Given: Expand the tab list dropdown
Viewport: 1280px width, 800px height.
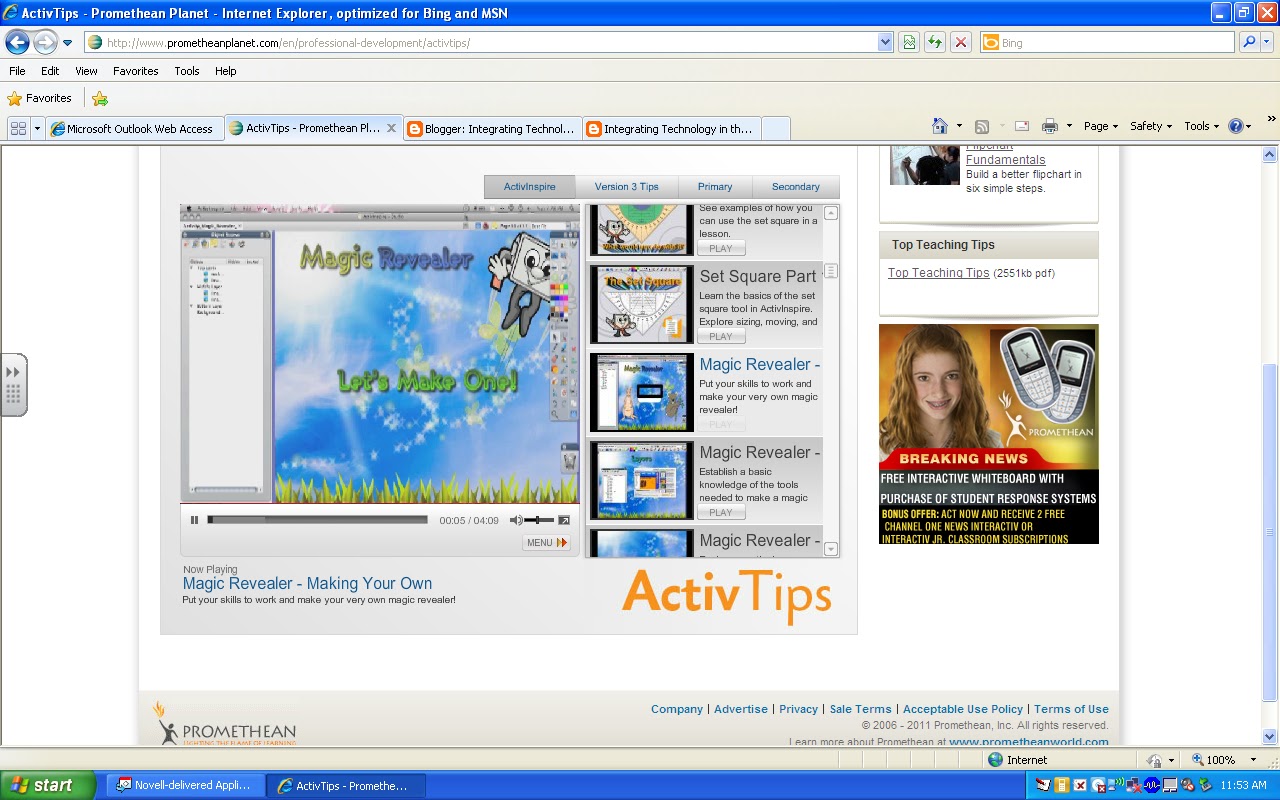Looking at the screenshot, I should pos(37,128).
